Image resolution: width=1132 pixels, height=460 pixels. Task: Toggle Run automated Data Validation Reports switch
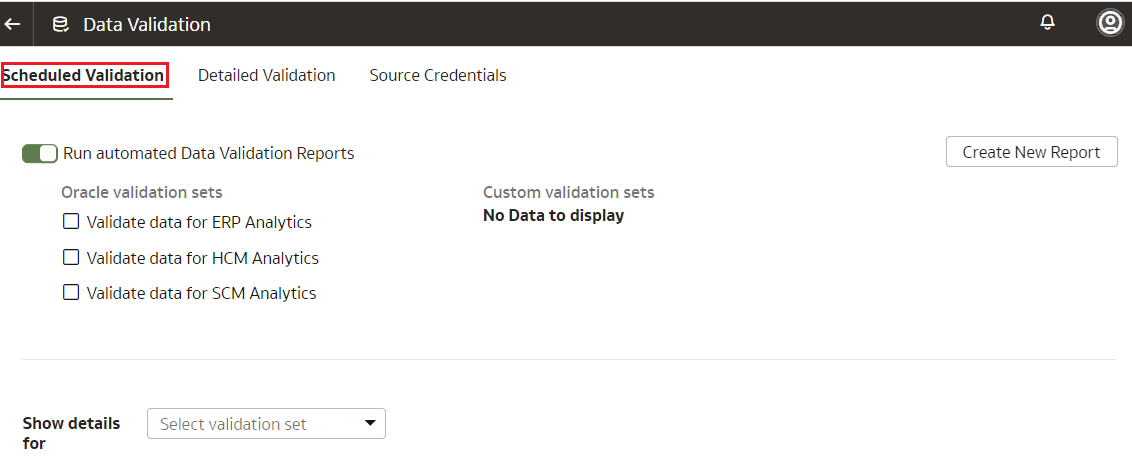(40, 153)
